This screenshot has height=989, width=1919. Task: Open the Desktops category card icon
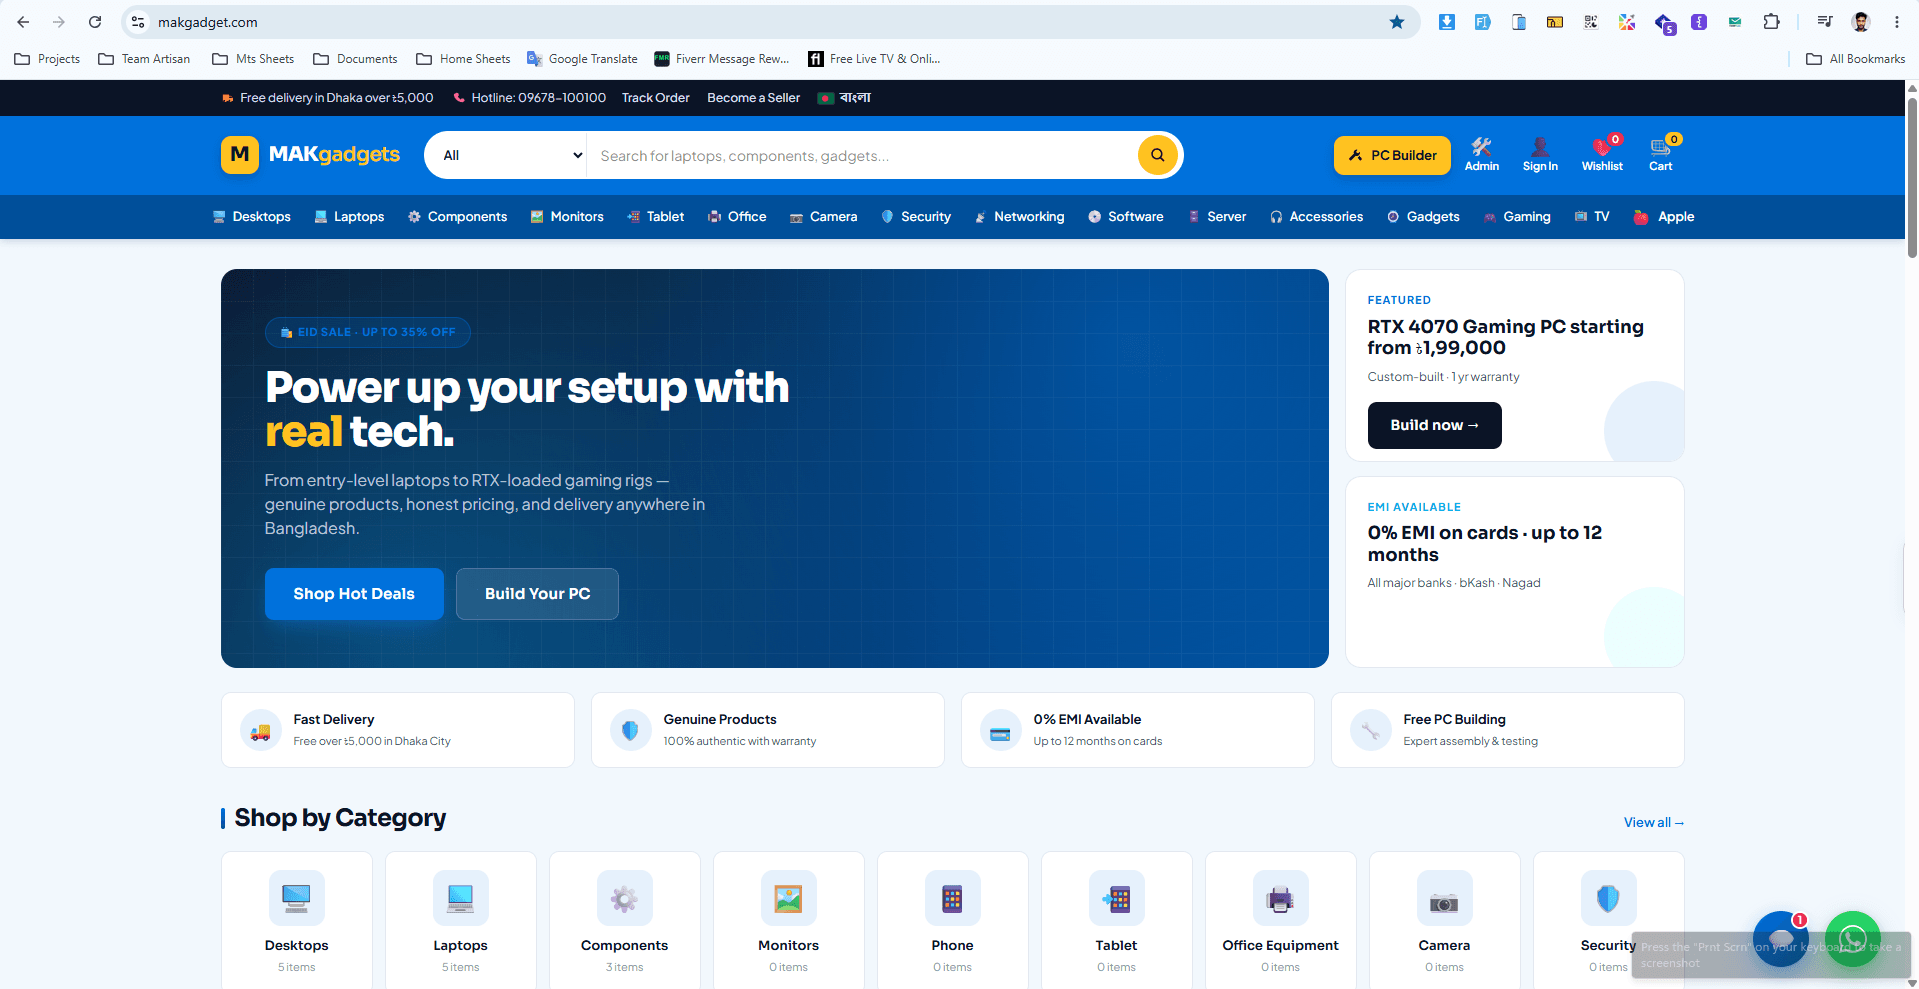(x=297, y=898)
